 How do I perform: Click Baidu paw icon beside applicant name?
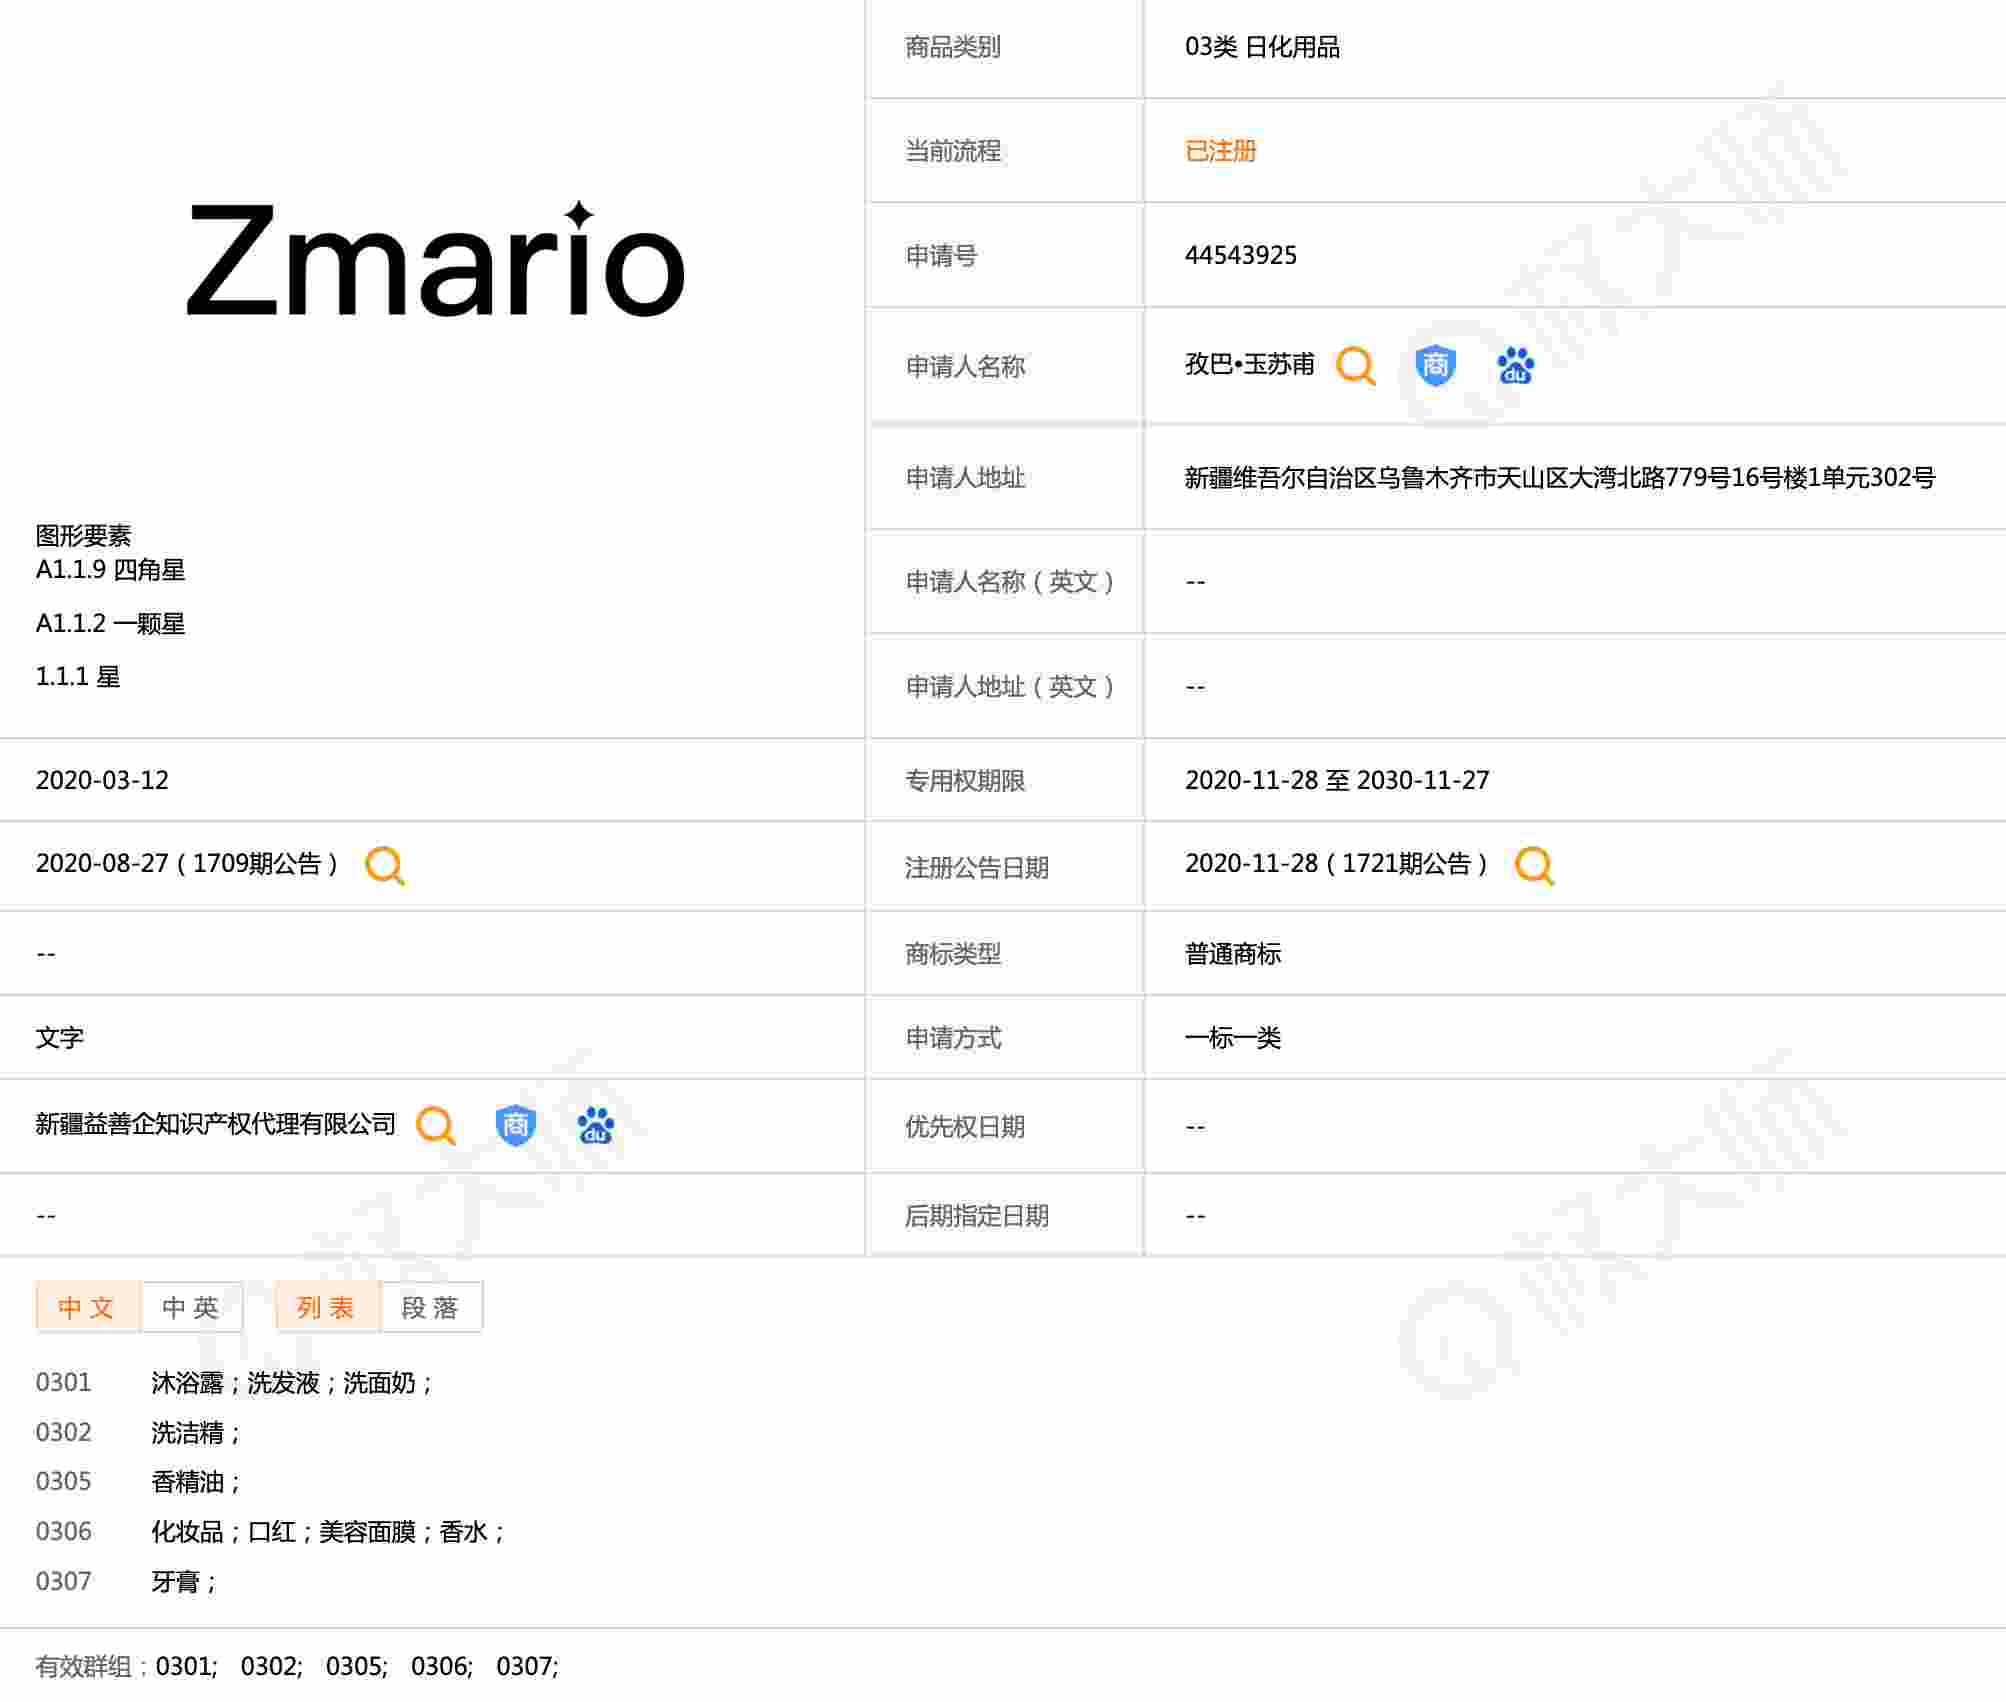coord(1515,366)
